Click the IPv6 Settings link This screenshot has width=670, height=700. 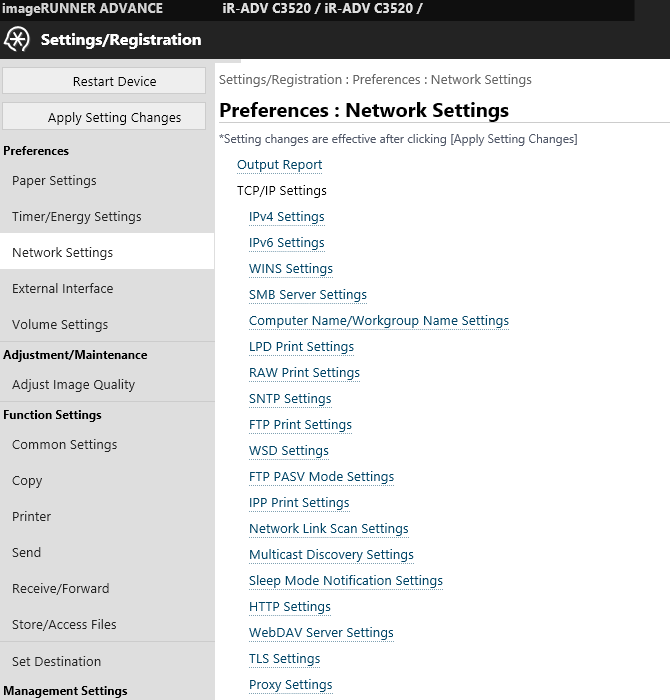click(x=286, y=243)
